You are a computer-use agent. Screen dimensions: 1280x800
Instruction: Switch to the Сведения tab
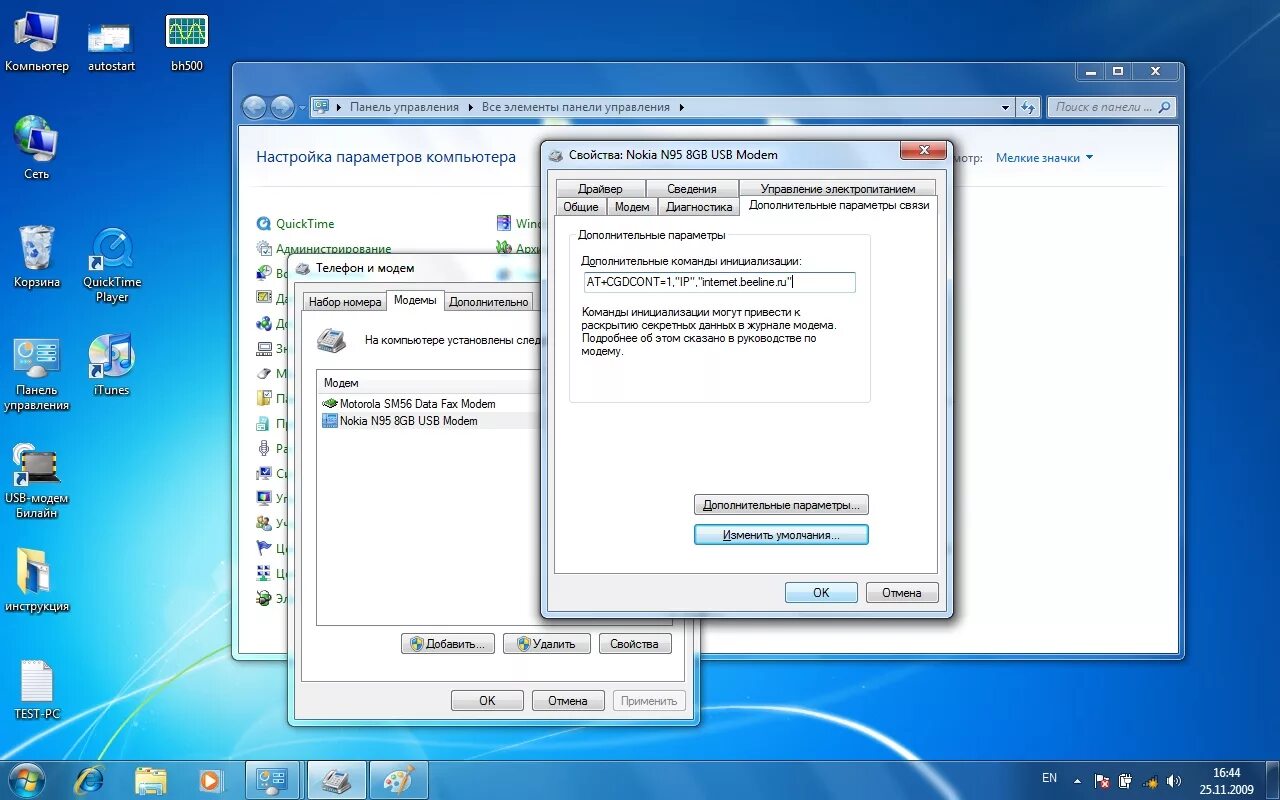692,188
